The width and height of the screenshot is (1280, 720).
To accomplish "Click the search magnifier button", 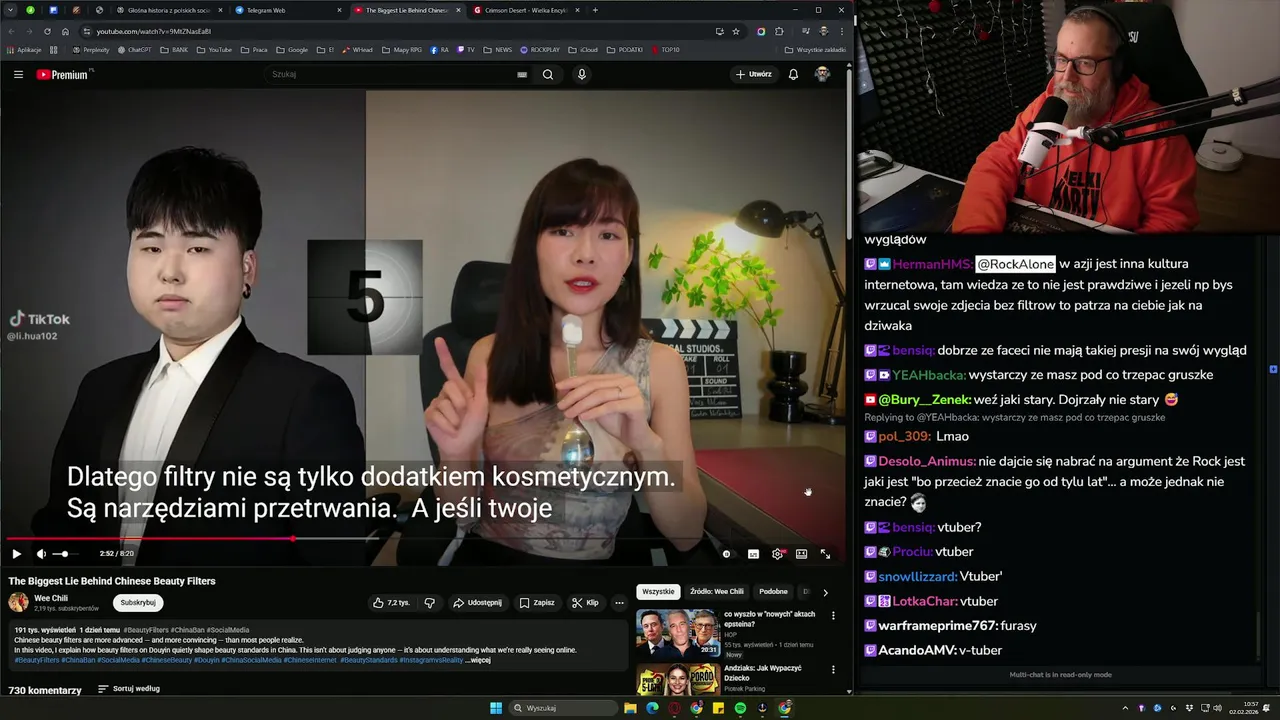I will [x=548, y=74].
